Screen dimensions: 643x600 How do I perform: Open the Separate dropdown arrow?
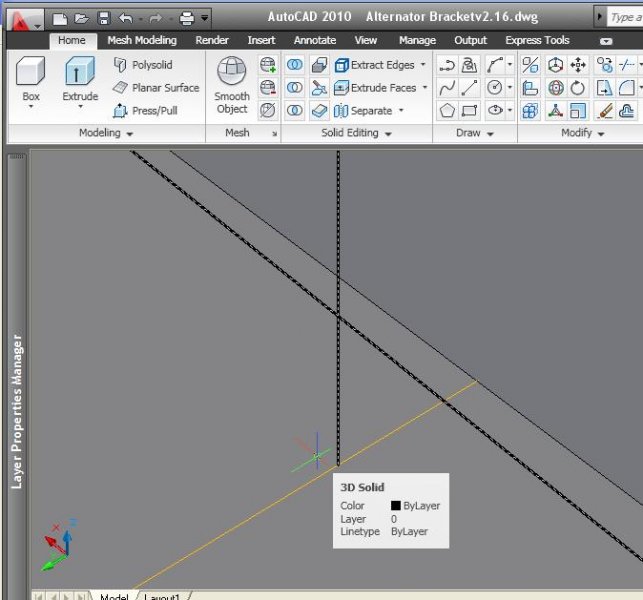click(401, 110)
